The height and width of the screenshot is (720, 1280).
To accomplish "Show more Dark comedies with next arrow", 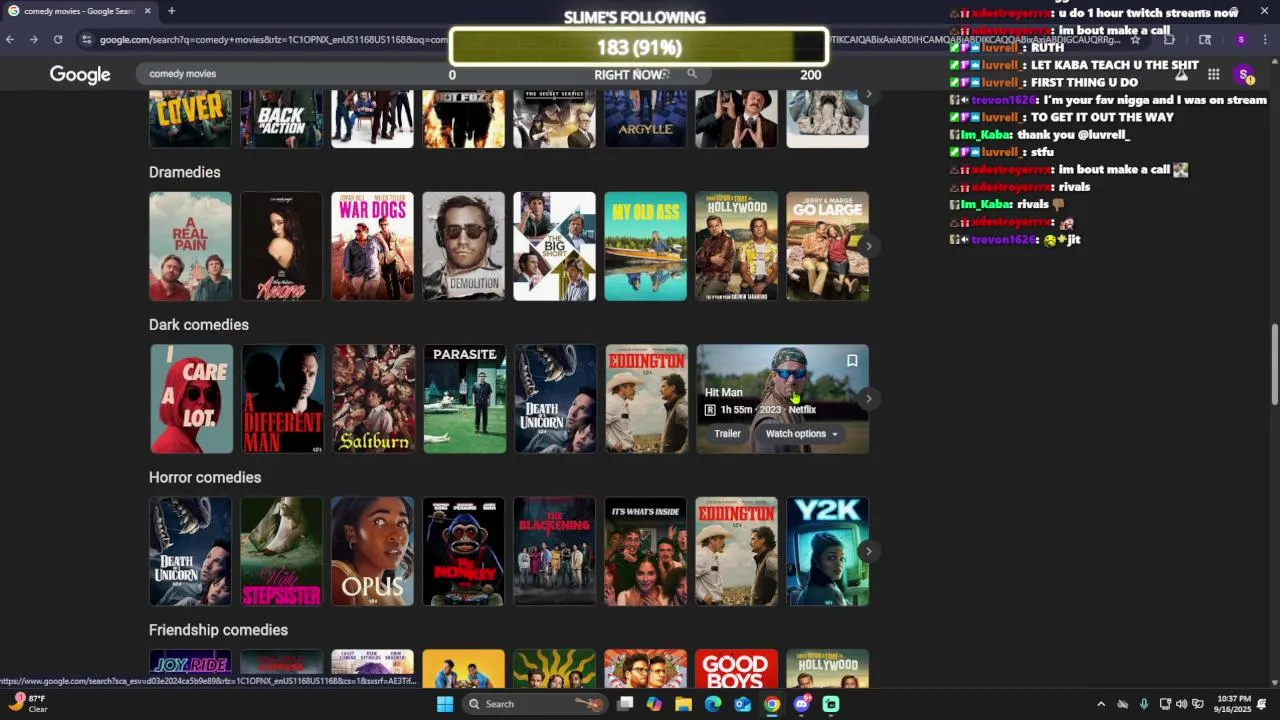I will point(869,399).
